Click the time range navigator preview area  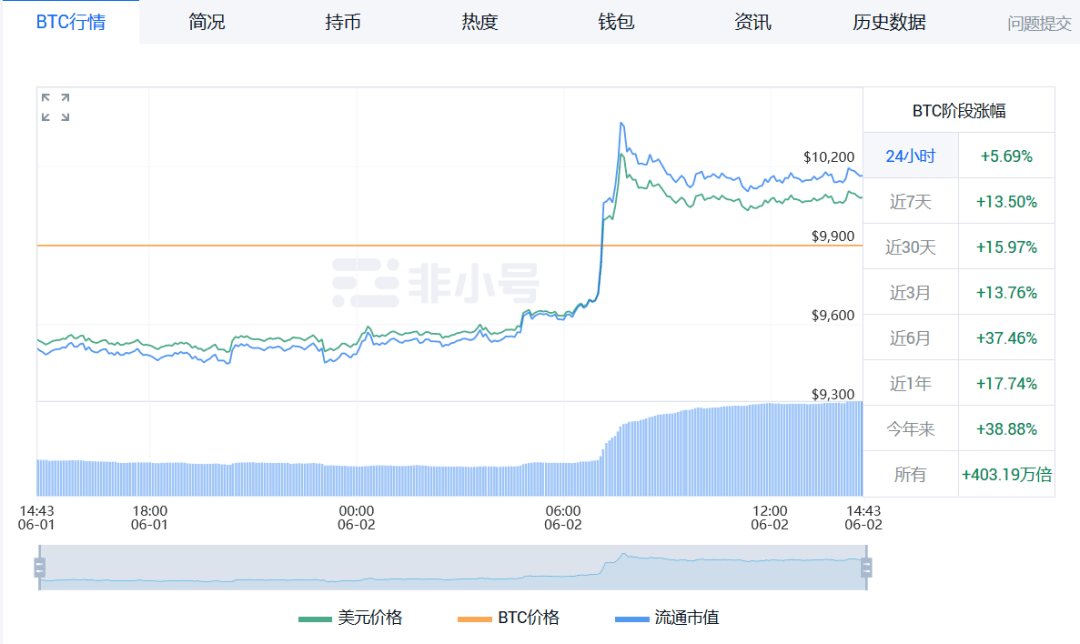pos(453,568)
